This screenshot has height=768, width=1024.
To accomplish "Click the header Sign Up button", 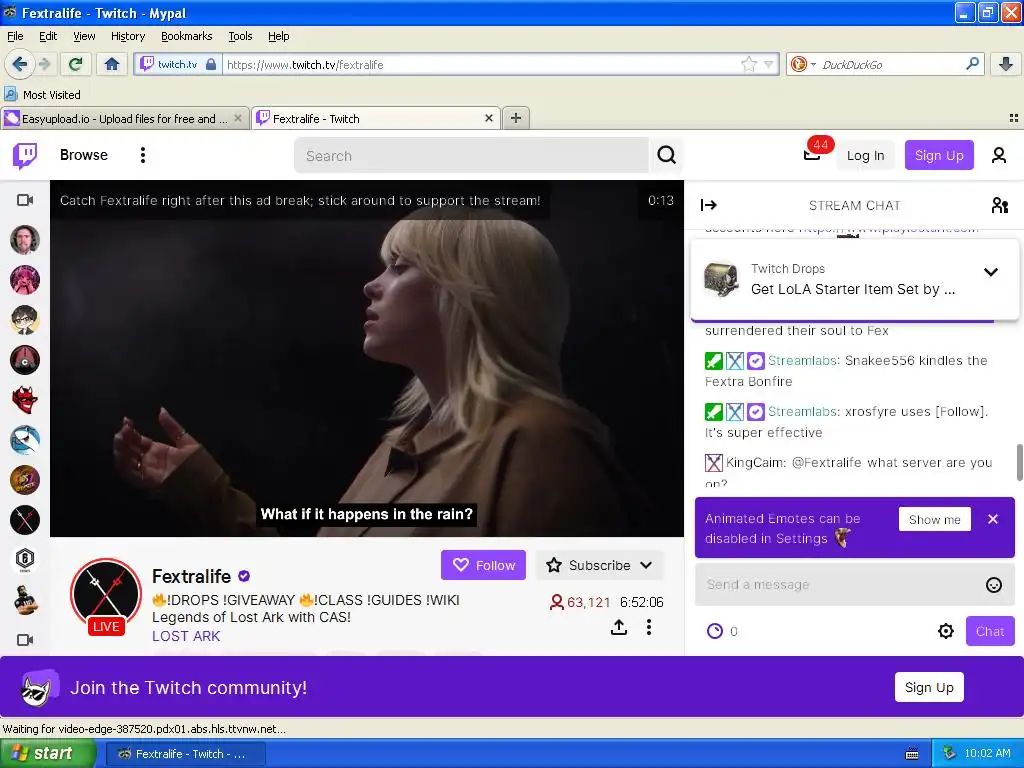I will click(x=939, y=155).
